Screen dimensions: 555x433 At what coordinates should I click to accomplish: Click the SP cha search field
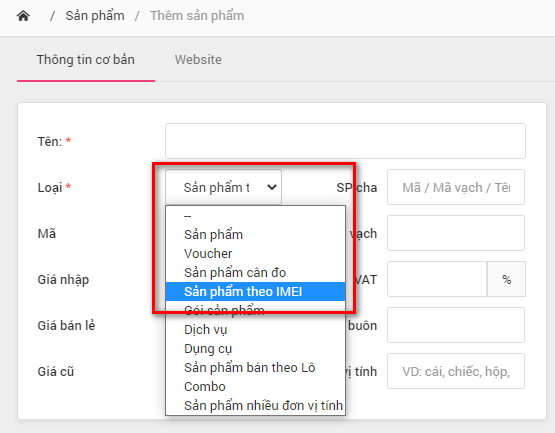coord(456,187)
